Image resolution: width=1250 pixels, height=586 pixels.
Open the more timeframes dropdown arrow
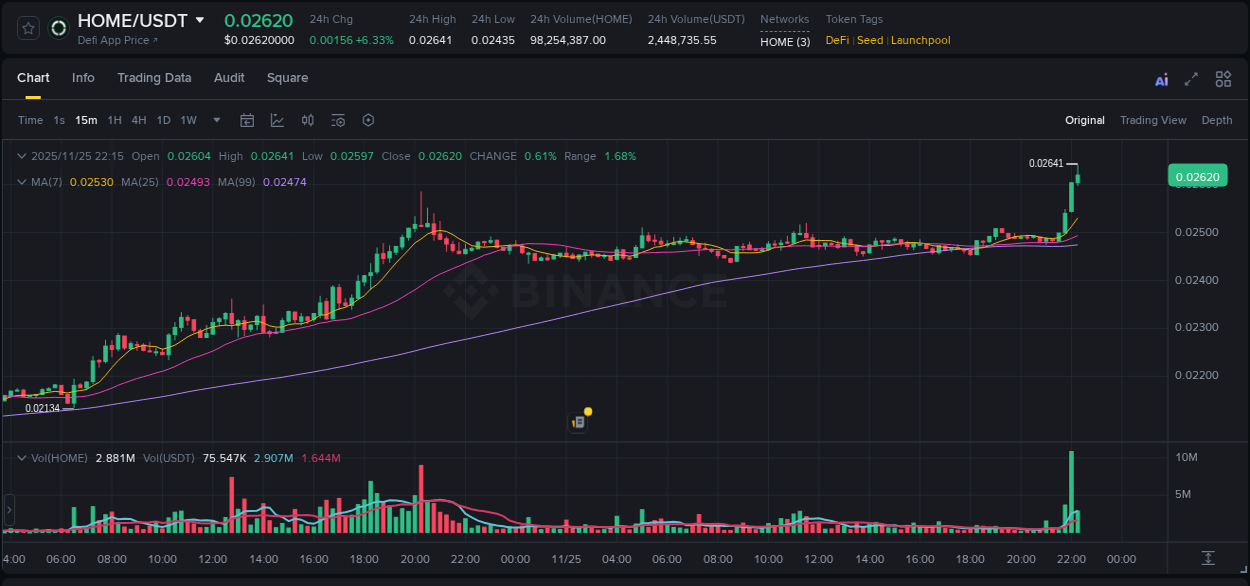tap(215, 120)
